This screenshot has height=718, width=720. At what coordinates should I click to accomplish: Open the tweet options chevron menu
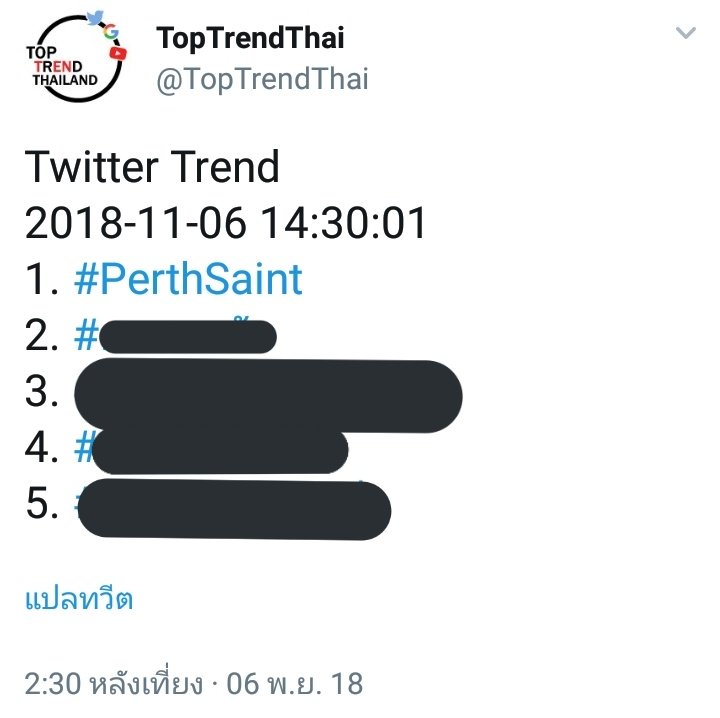click(x=685, y=33)
